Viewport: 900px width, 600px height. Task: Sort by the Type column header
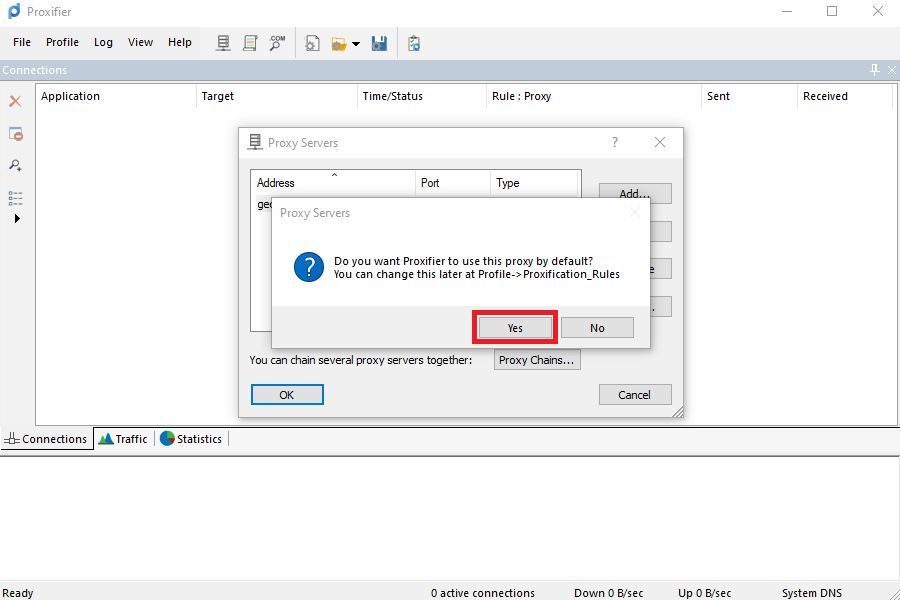(x=534, y=183)
